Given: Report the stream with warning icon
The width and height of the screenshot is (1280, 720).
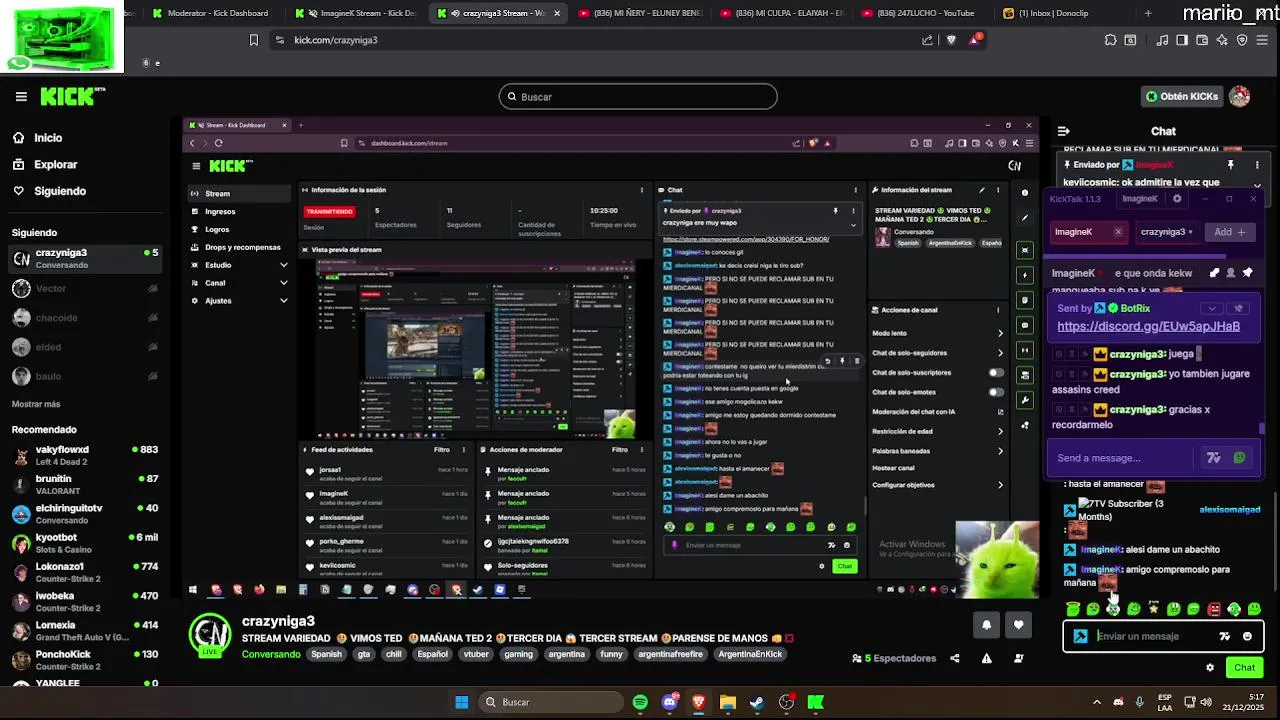Looking at the screenshot, I should click(987, 658).
